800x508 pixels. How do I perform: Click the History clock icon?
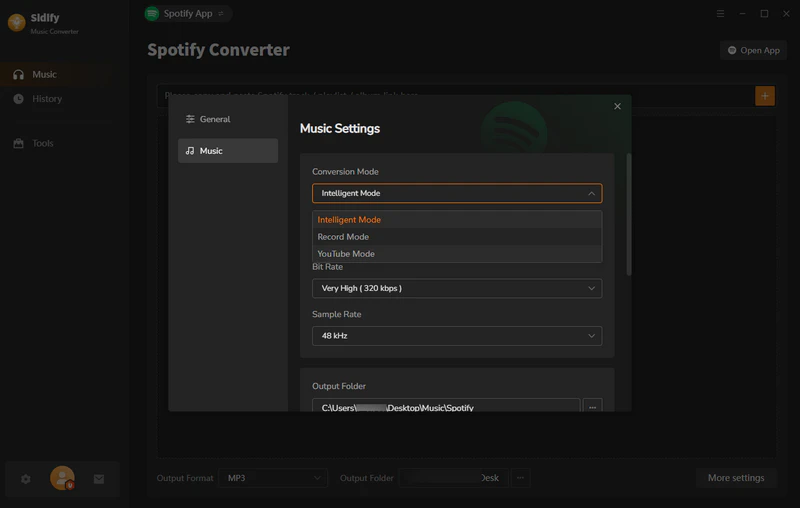(18, 99)
